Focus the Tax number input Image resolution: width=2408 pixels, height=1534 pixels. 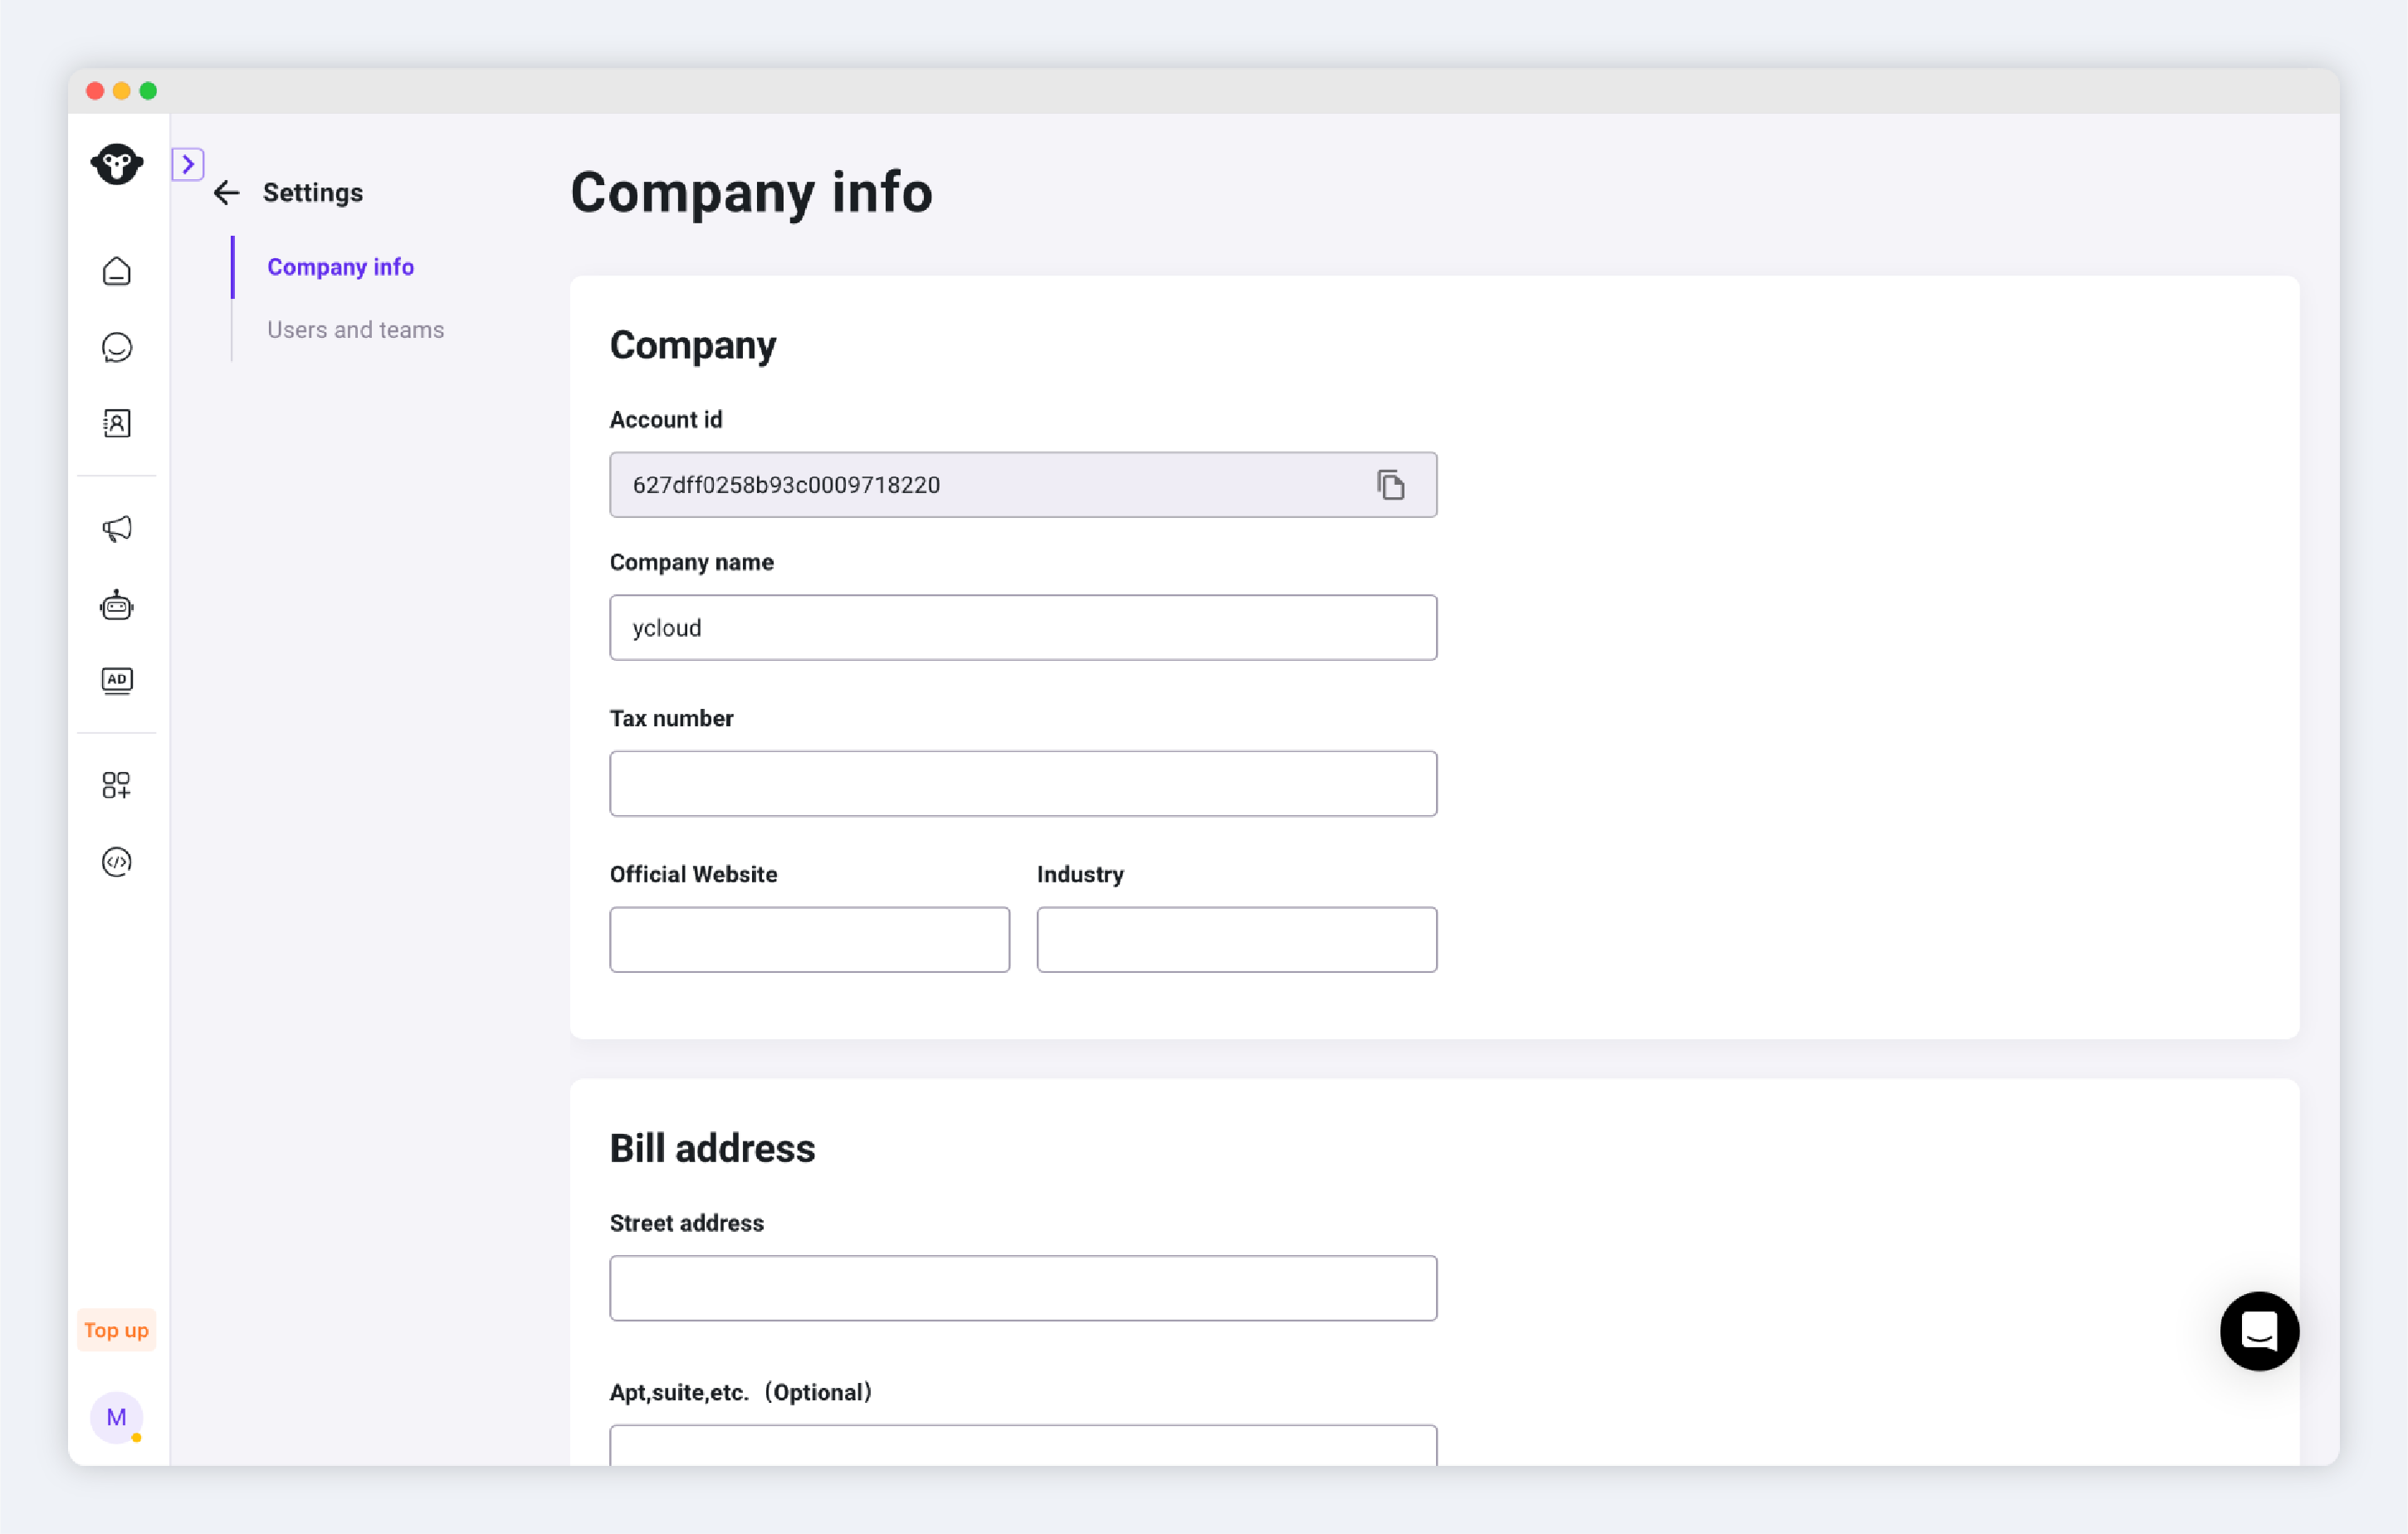coord(1023,784)
